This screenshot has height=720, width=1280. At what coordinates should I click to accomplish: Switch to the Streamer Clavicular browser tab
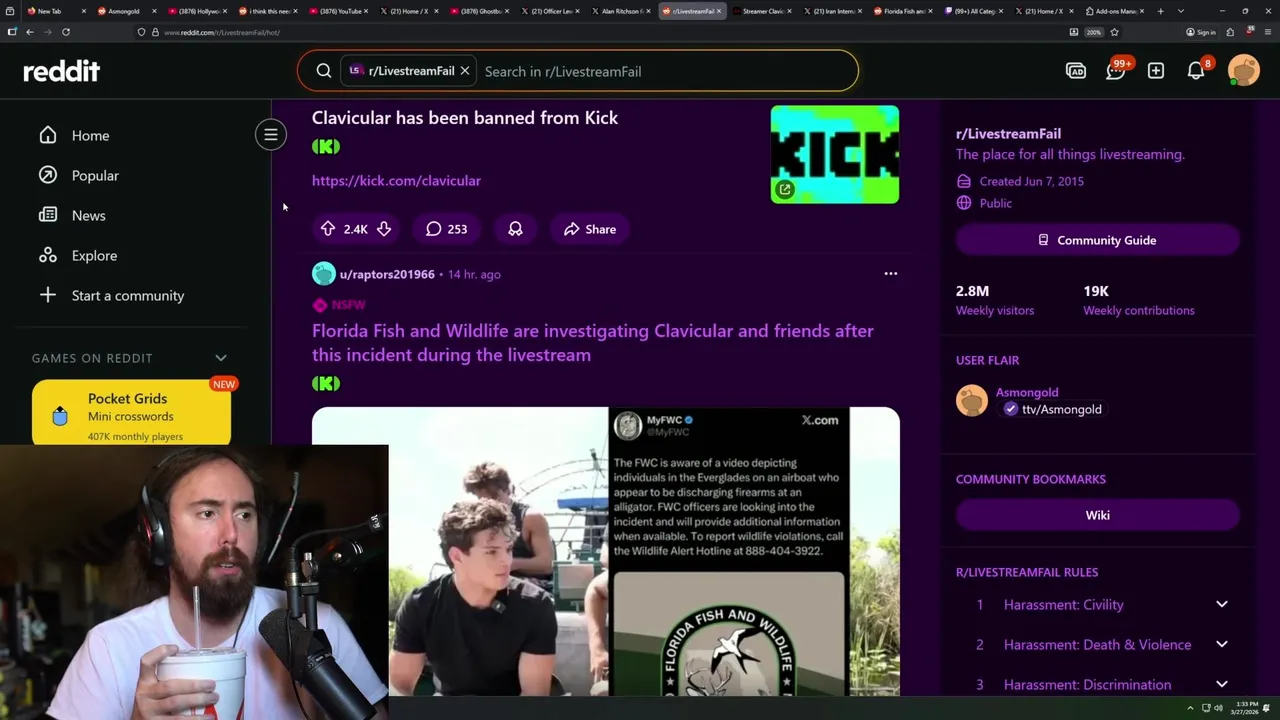(x=761, y=11)
